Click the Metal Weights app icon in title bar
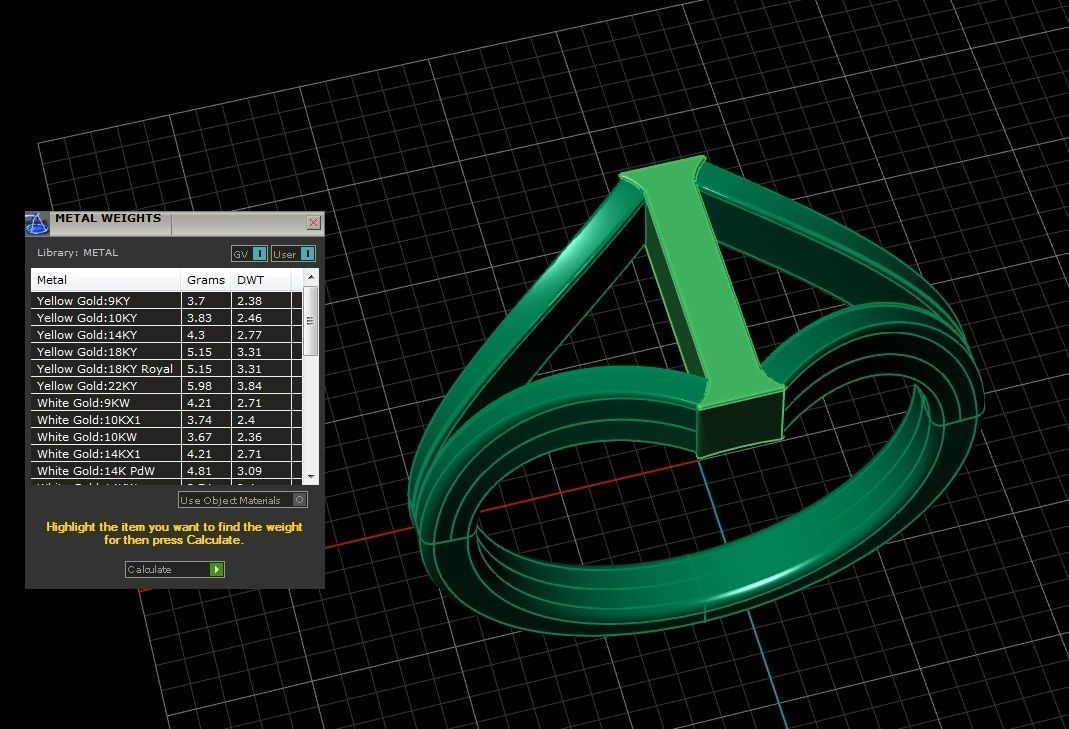The image size is (1069, 729). (37, 223)
